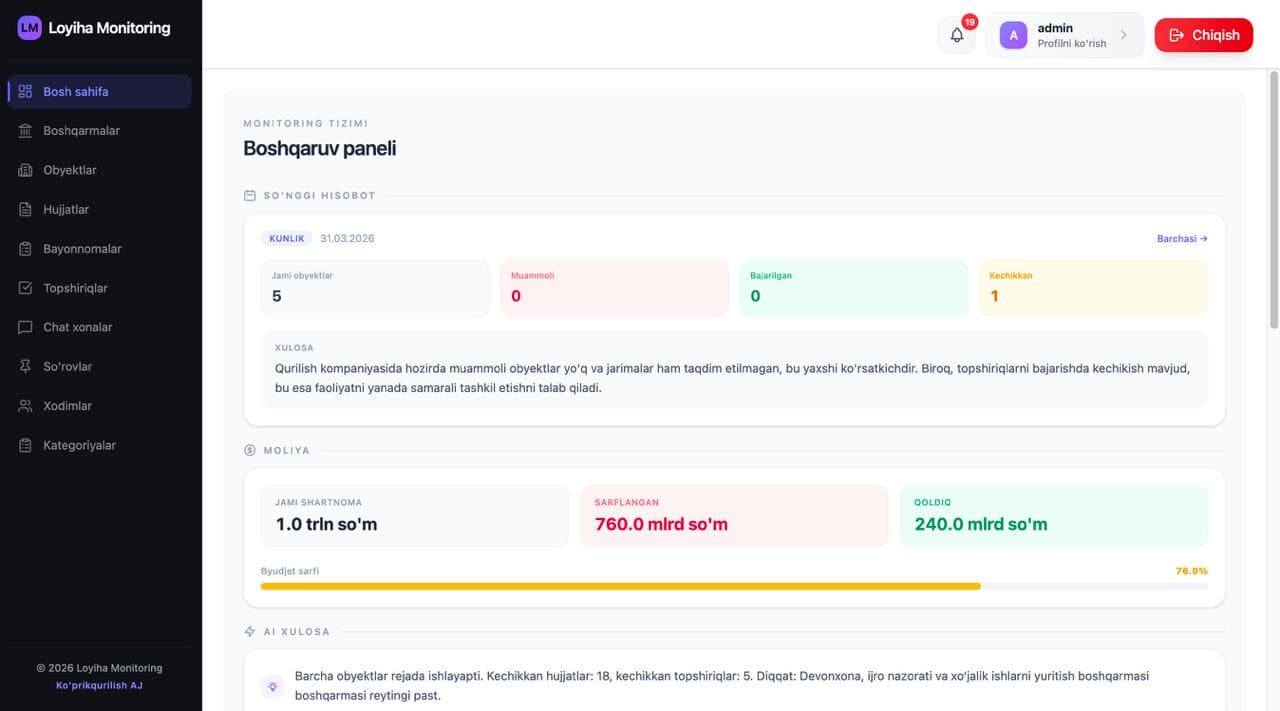Click the Bosh sahifa grid icon
1280x711 pixels.
click(x=26, y=91)
